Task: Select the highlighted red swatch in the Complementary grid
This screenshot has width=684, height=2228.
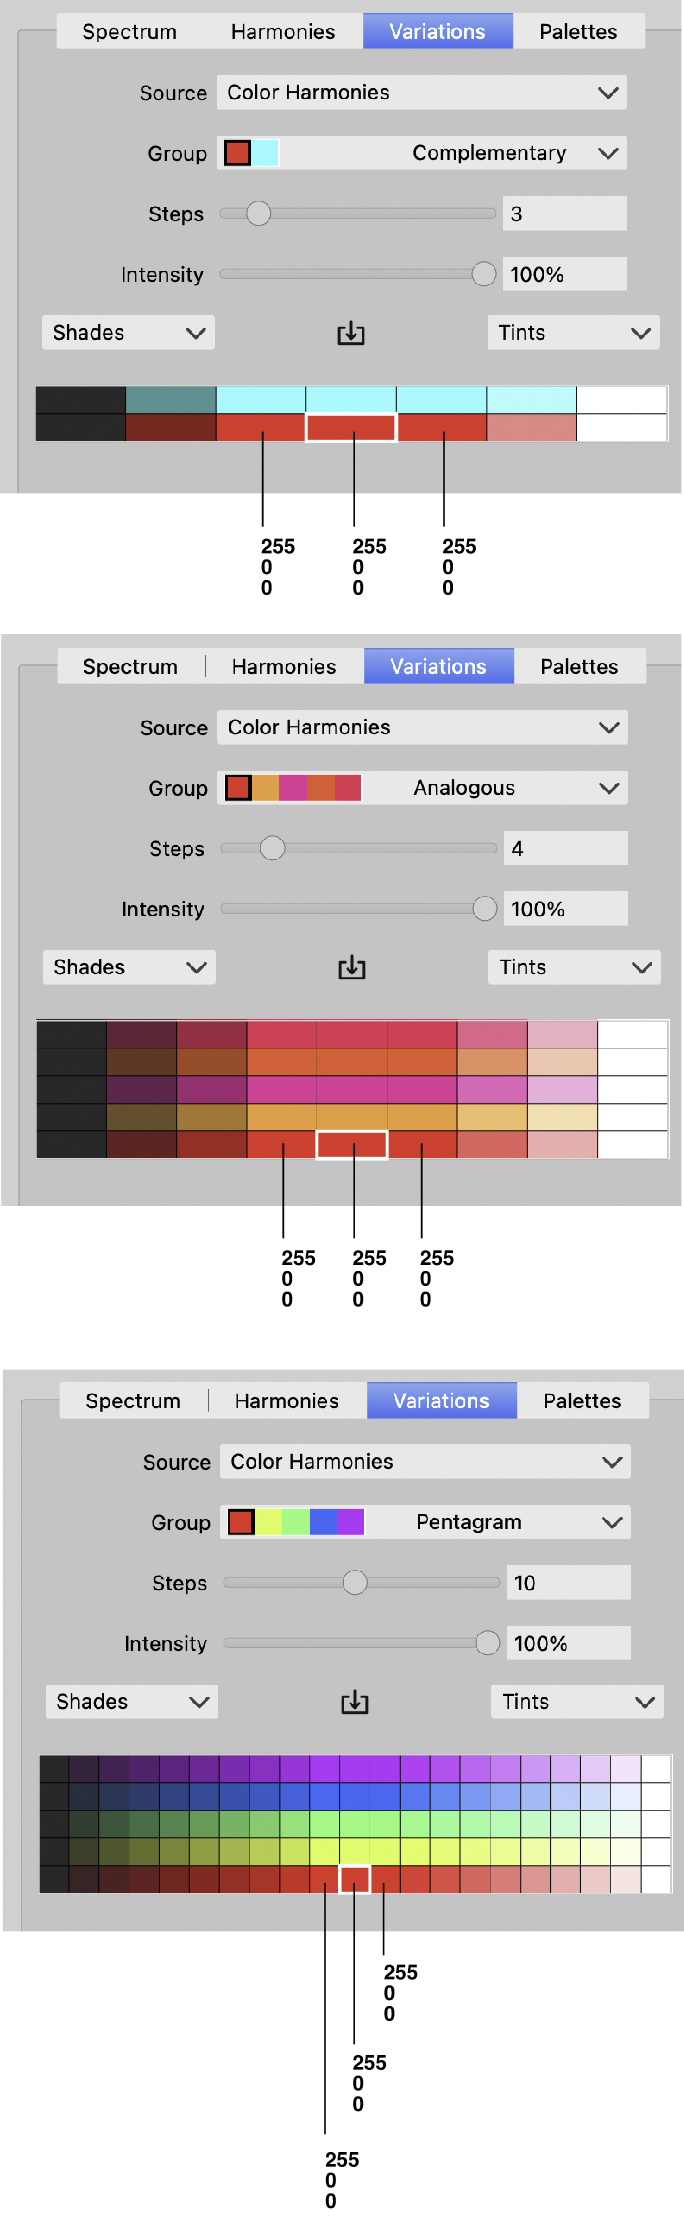Action: [x=351, y=428]
